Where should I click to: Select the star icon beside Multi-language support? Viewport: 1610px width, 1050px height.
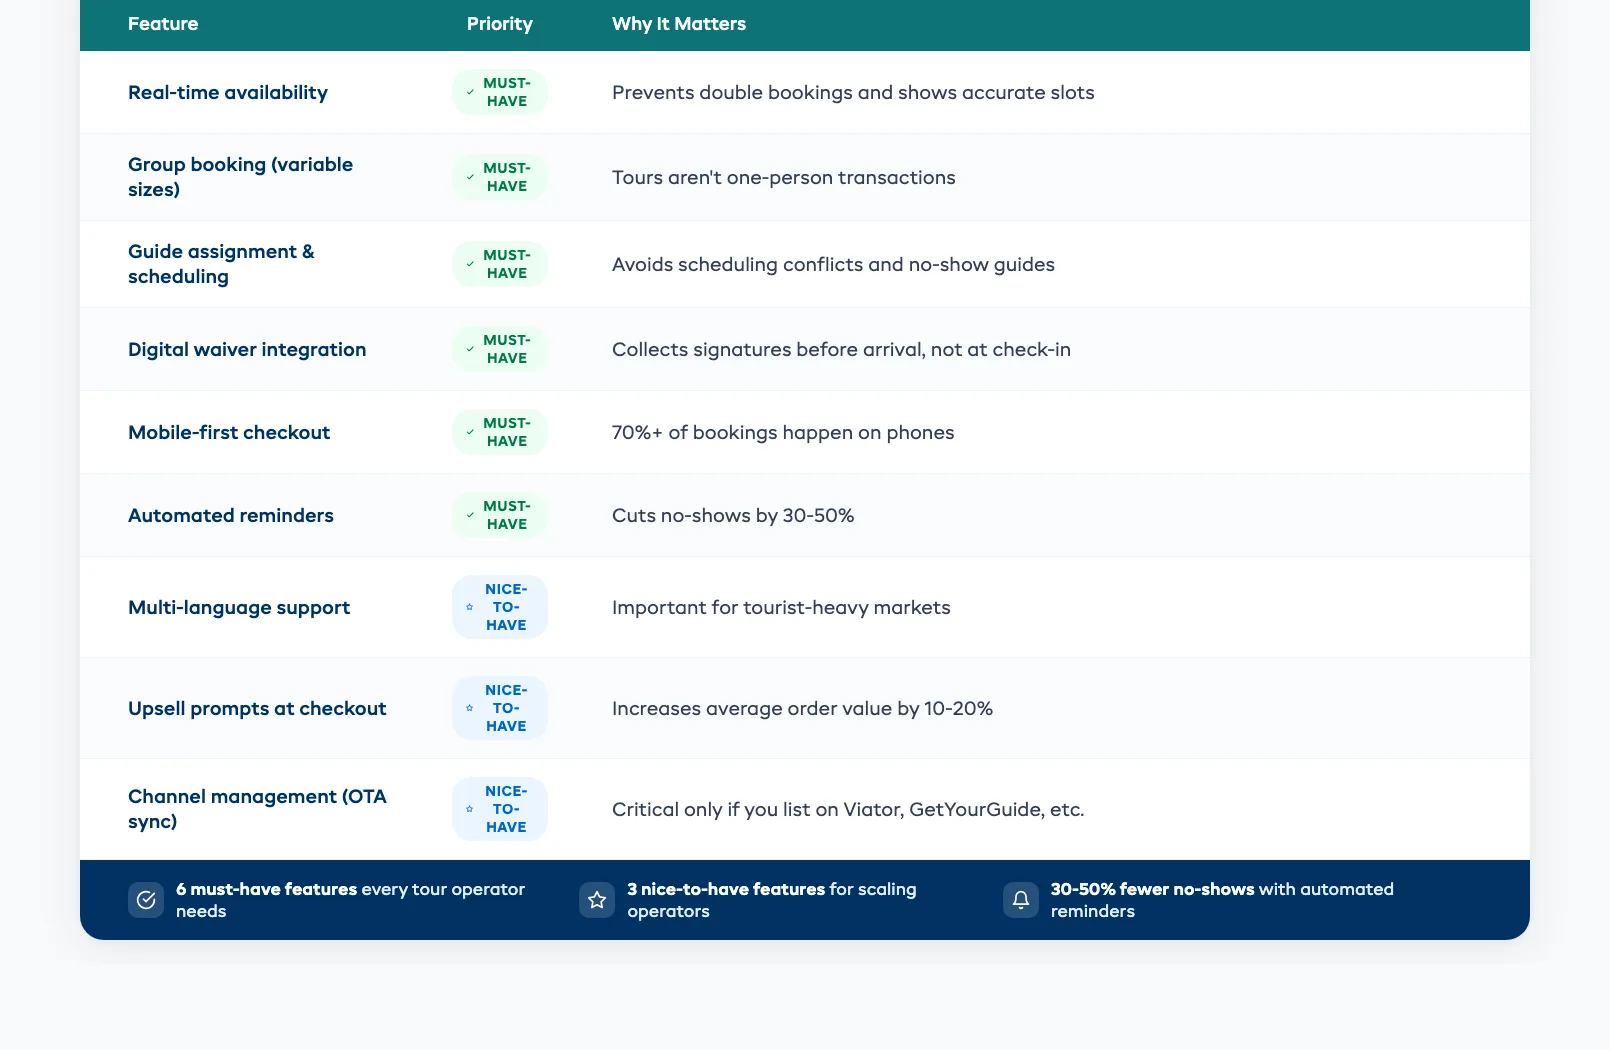click(468, 607)
